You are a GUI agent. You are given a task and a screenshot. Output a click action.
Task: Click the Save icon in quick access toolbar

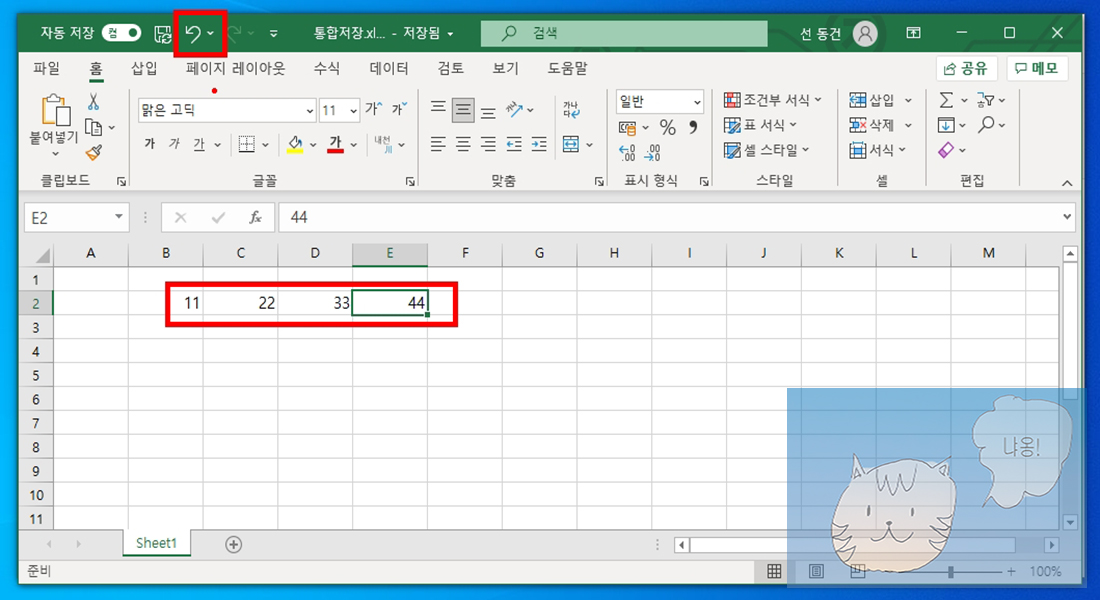(x=163, y=33)
